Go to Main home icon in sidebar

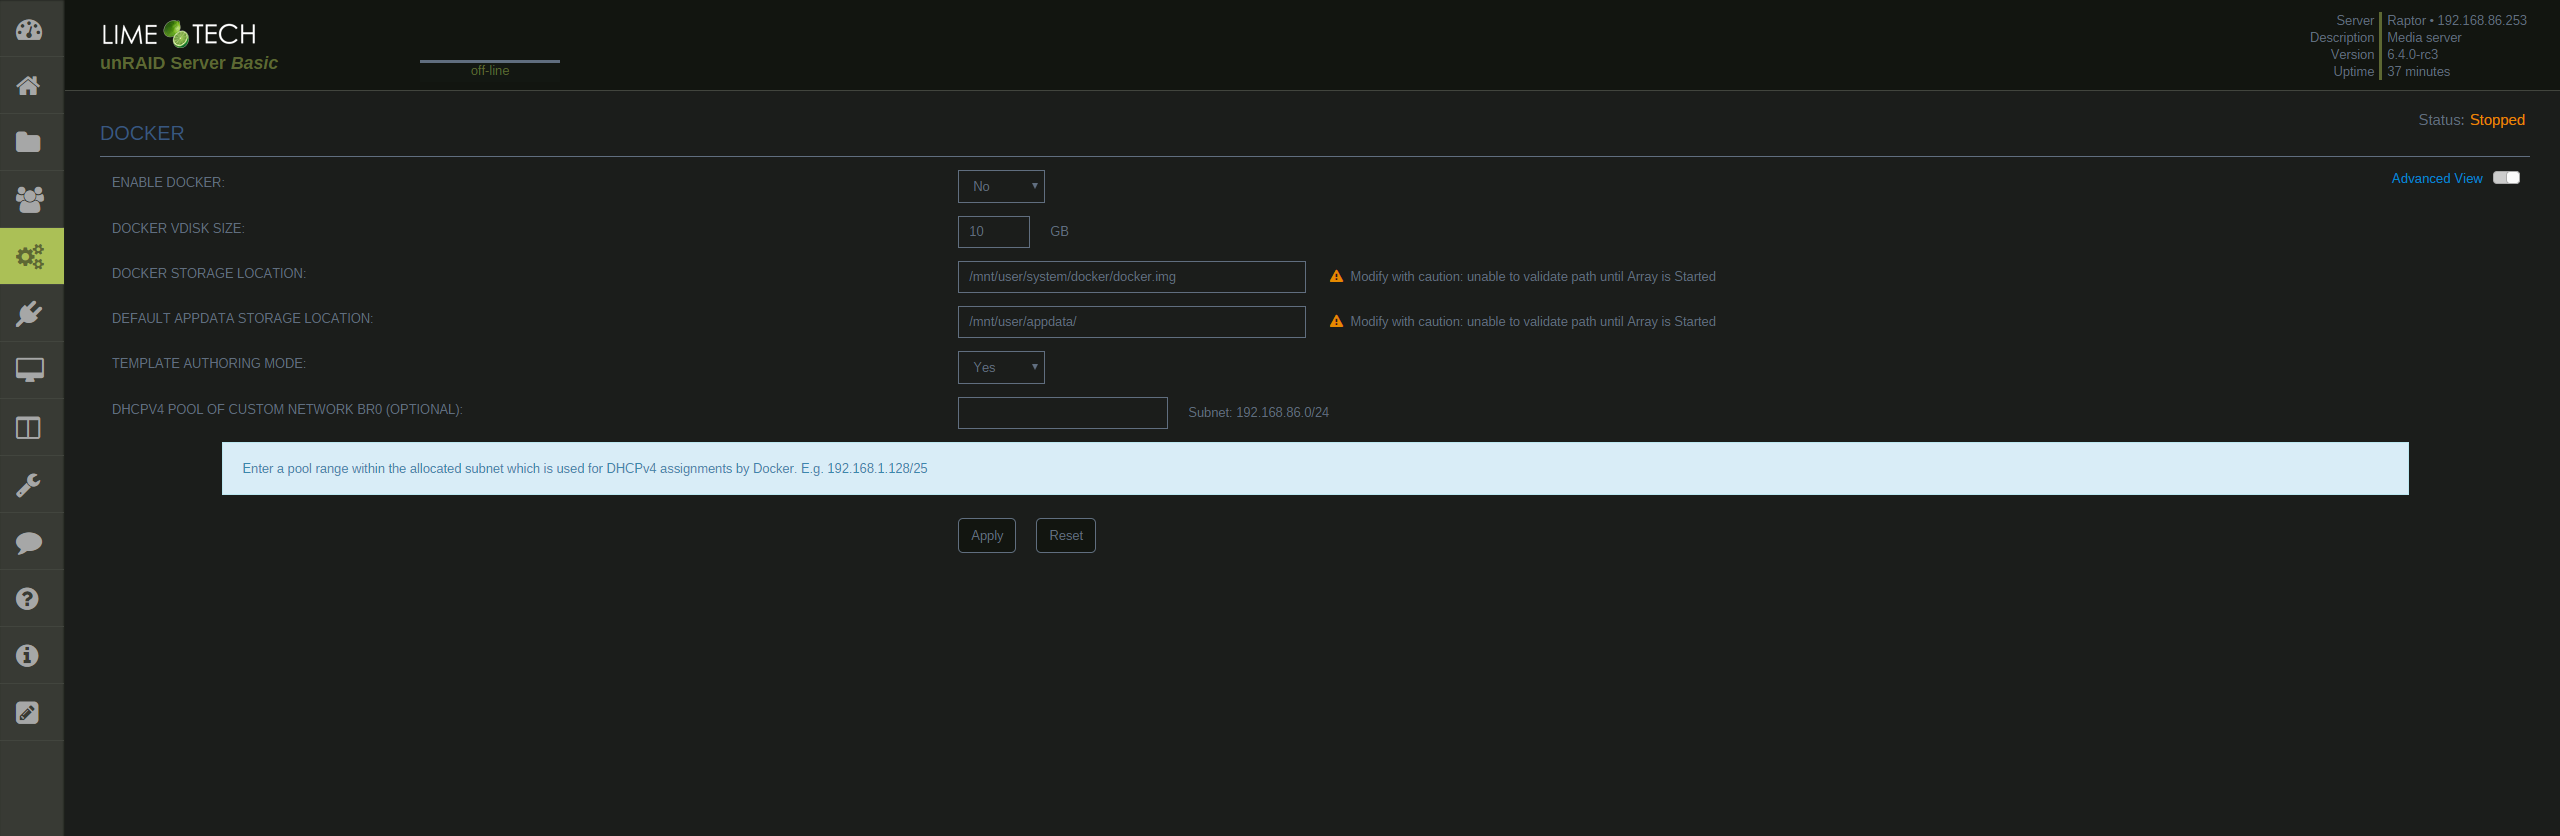click(x=29, y=86)
